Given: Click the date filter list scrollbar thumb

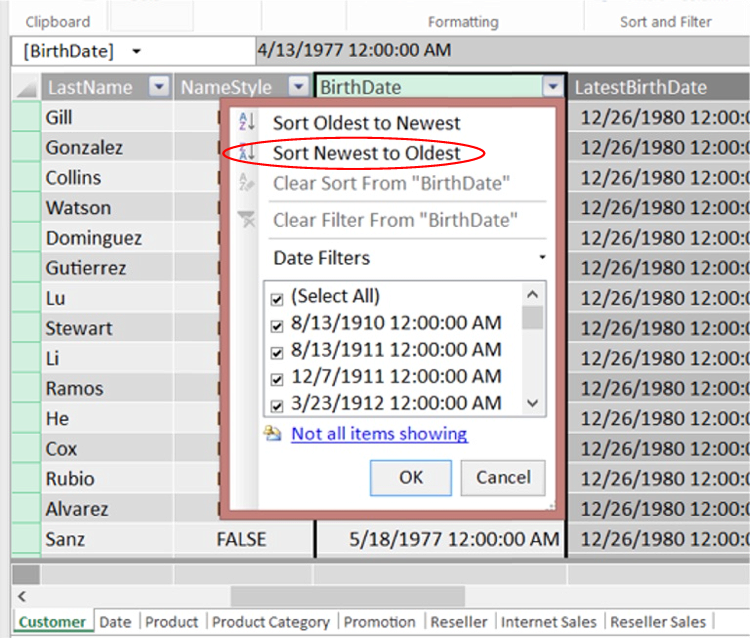Looking at the screenshot, I should point(532,318).
